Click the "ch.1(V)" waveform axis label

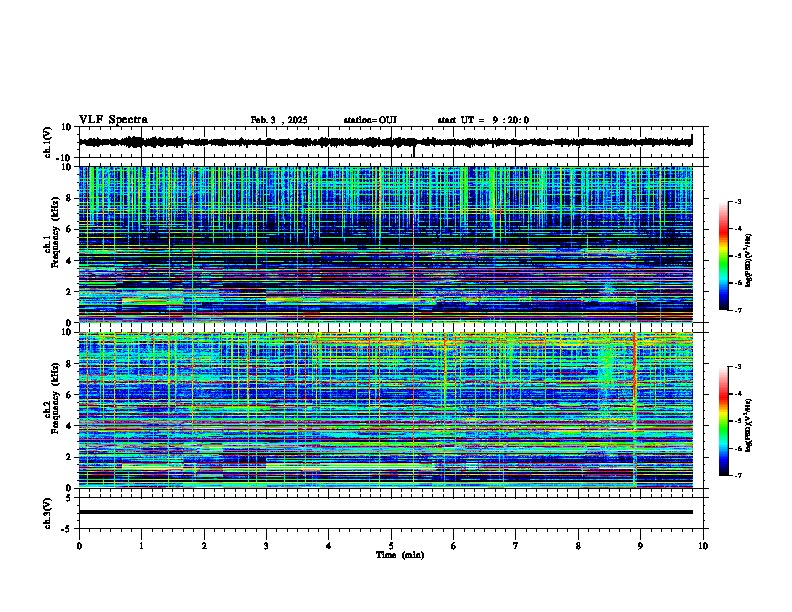(47, 142)
